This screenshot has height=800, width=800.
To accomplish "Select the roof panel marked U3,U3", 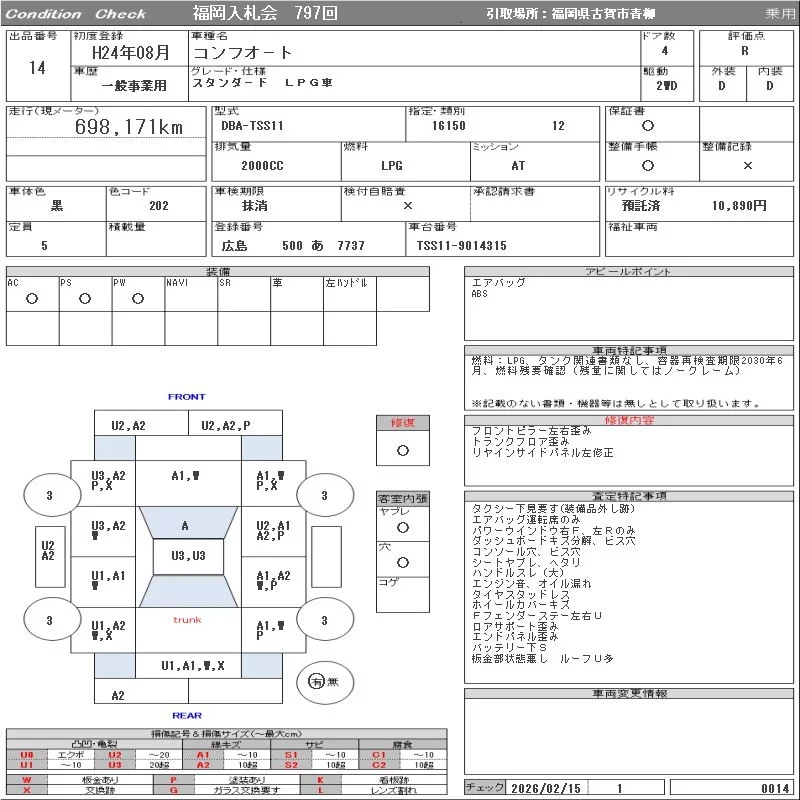I will (x=188, y=556).
